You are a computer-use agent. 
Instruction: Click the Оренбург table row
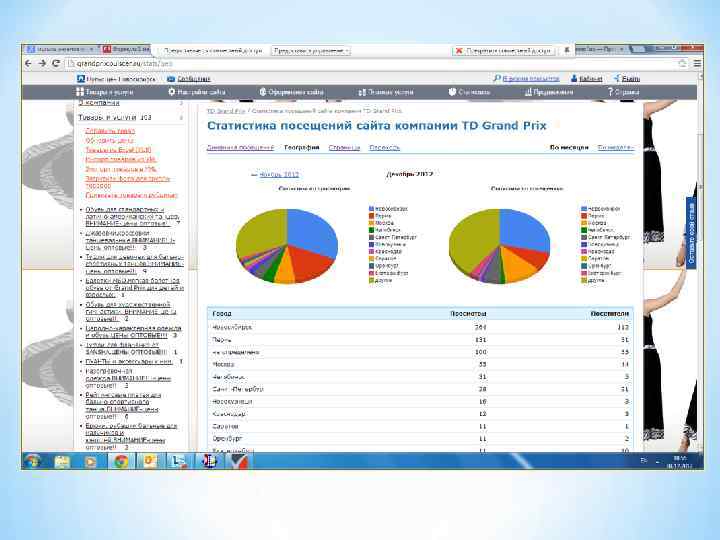click(x=420, y=439)
